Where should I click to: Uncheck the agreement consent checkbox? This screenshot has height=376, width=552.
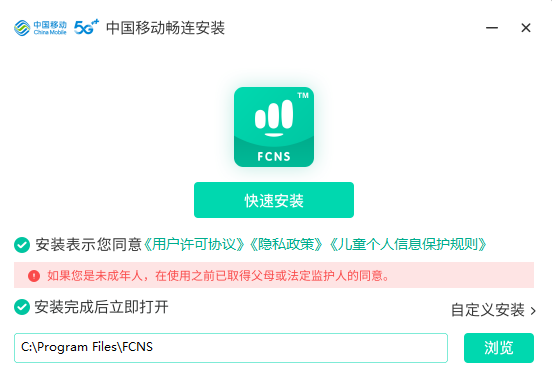[x=22, y=245]
